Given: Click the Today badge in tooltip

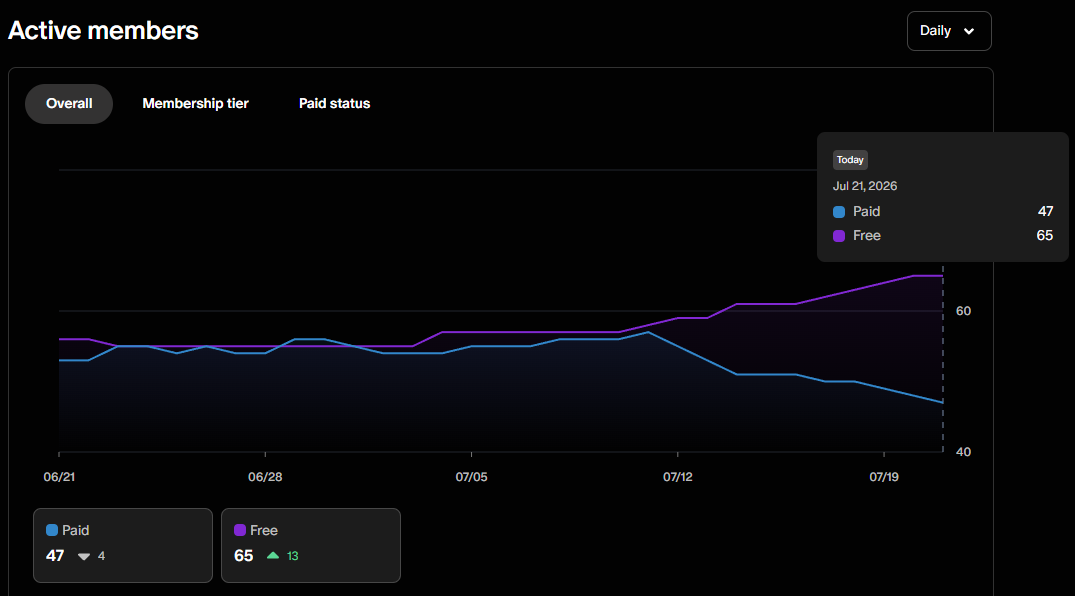Looking at the screenshot, I should pyautogui.click(x=850, y=160).
